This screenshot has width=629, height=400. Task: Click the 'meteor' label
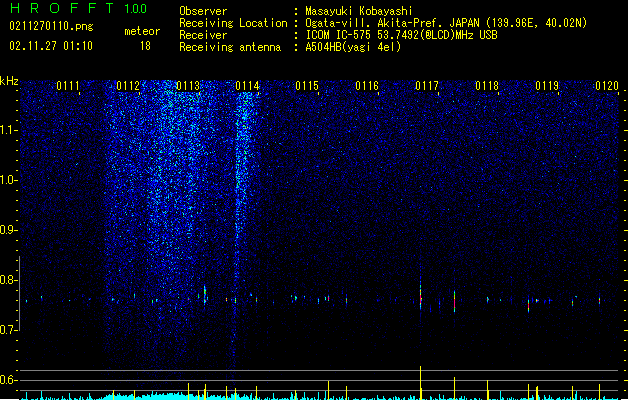point(142,31)
